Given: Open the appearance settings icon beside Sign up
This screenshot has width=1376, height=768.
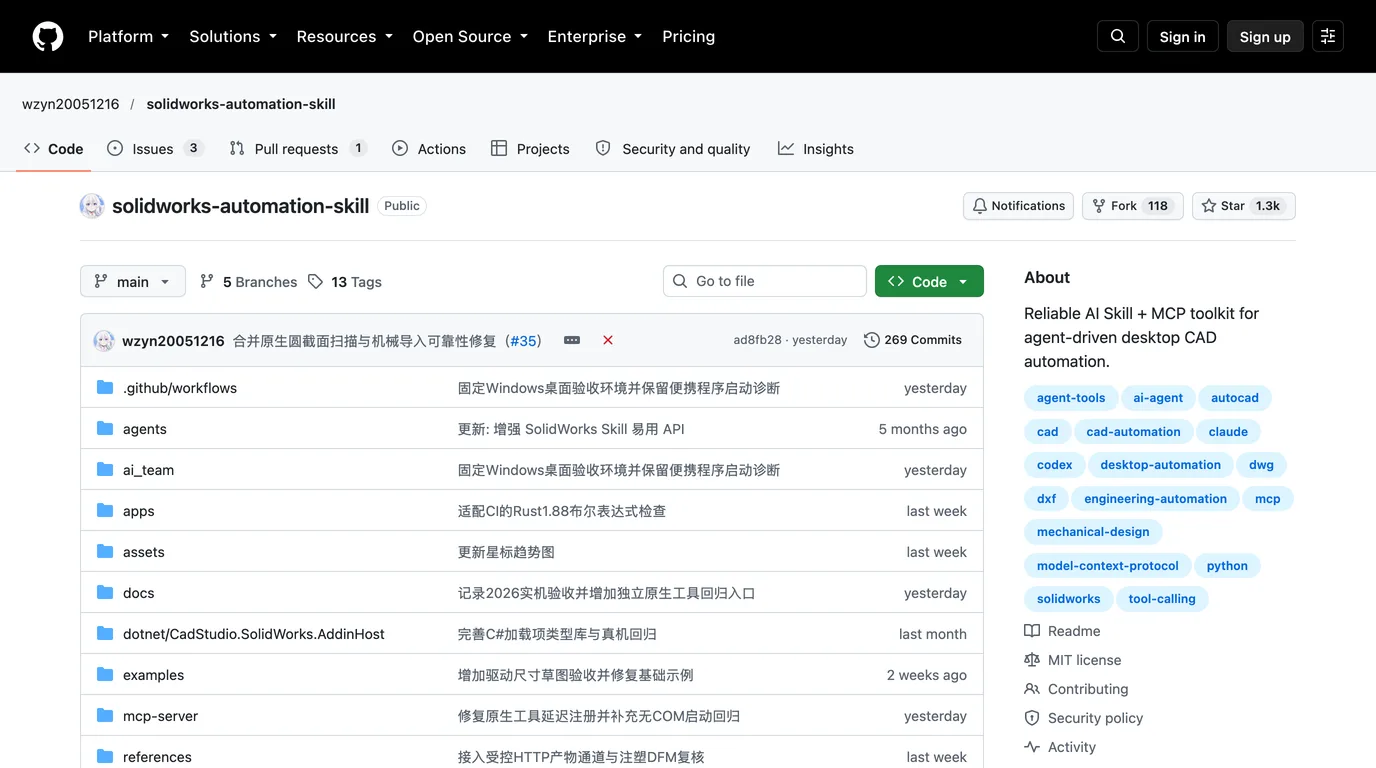Looking at the screenshot, I should click(1328, 36).
